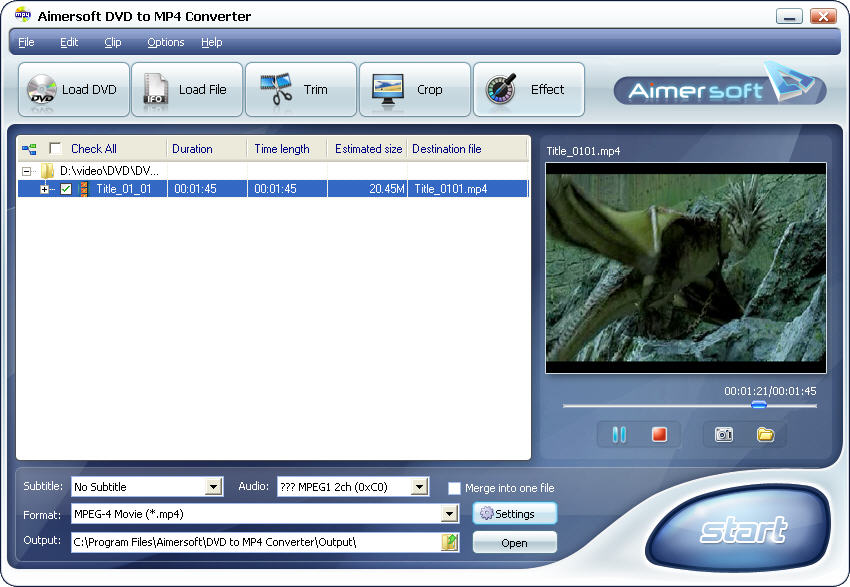Image resolution: width=850 pixels, height=587 pixels.
Task: Click the Title_0101.mp4 destination cell
Action: (x=467, y=189)
